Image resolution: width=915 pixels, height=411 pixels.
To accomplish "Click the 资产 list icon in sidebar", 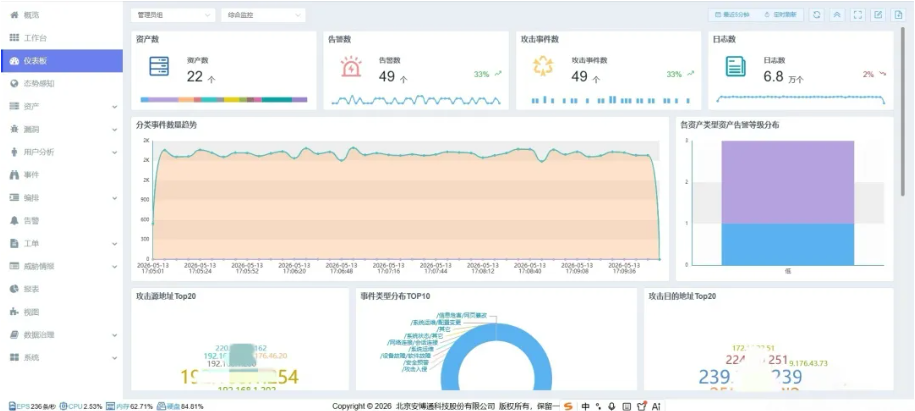I will click(15, 106).
